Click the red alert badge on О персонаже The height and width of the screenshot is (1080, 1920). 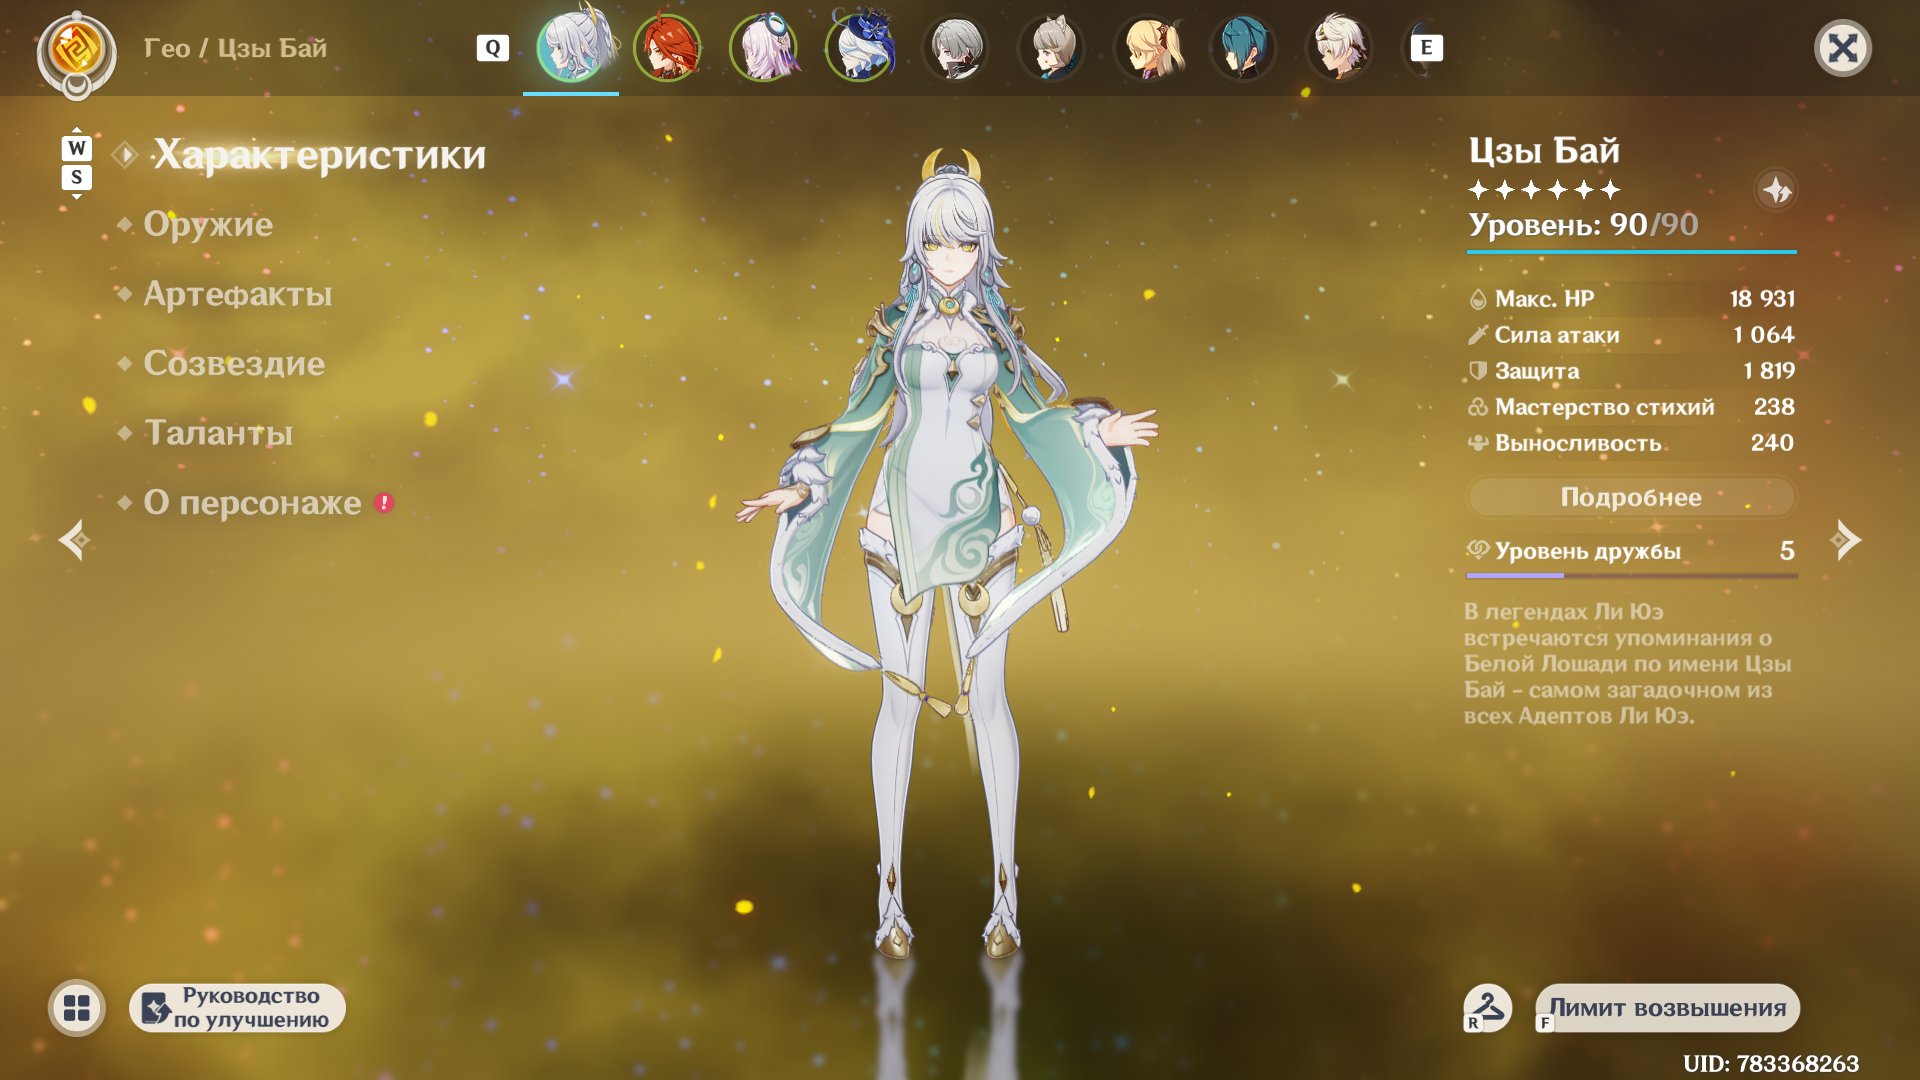click(384, 502)
